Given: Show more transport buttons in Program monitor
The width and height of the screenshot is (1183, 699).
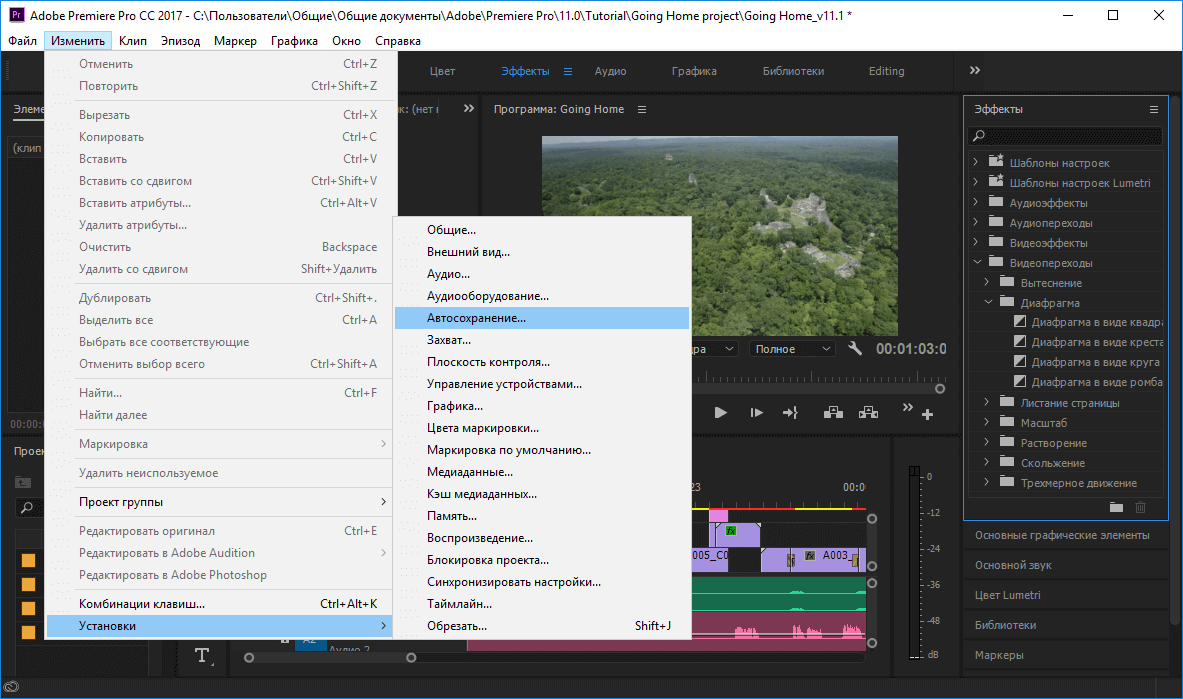Looking at the screenshot, I should [x=908, y=408].
